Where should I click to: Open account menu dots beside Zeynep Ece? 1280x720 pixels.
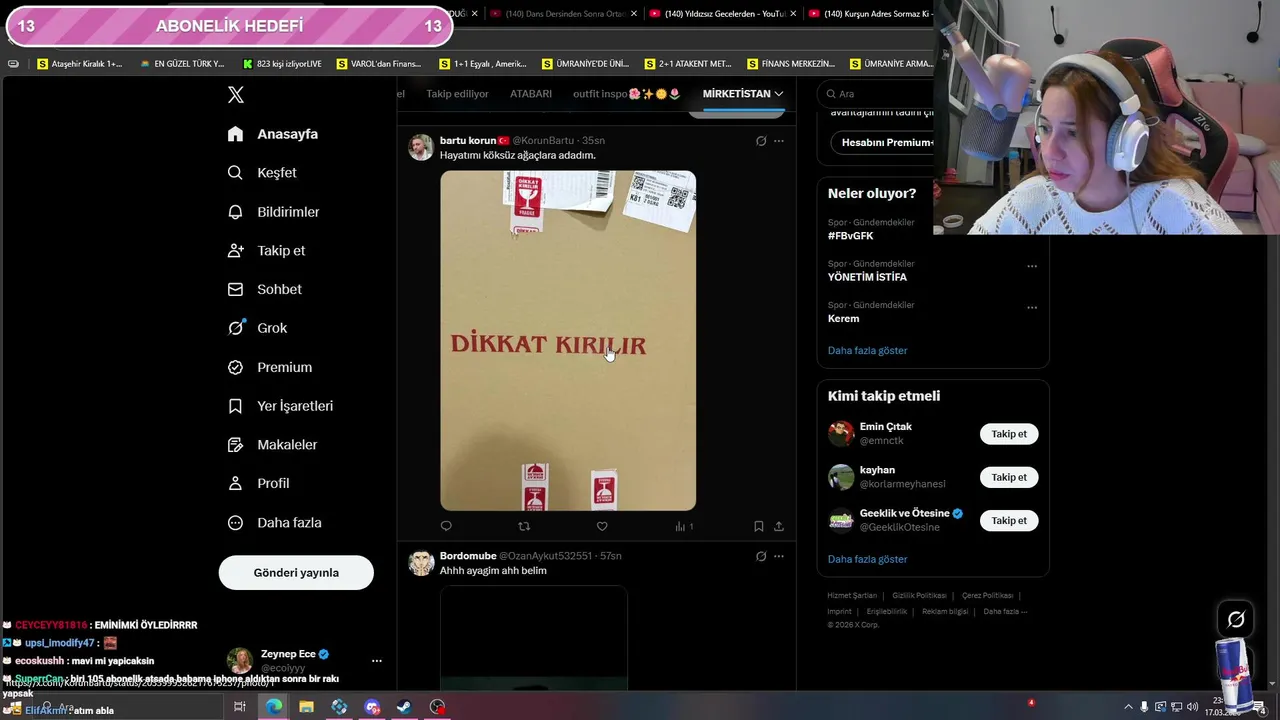[376, 661]
